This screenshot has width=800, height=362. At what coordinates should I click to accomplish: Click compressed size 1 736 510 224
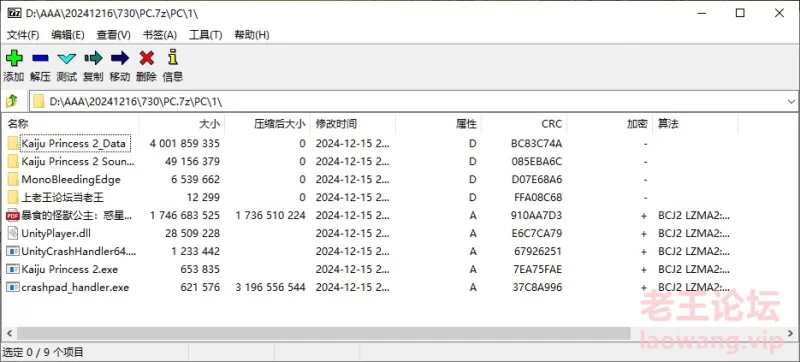270,215
